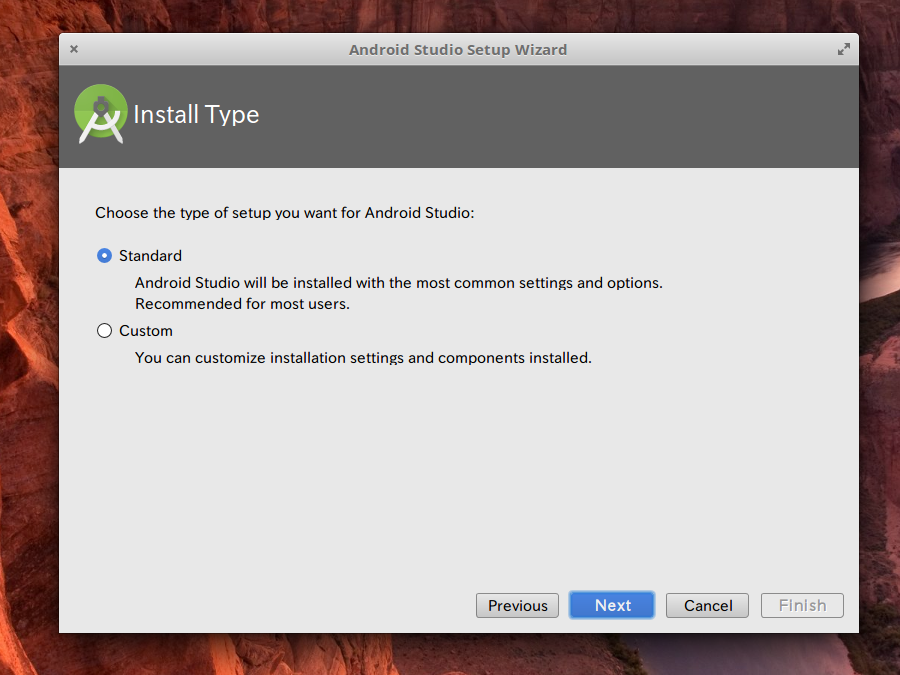Choose the Custom install type radio button
This screenshot has height=675, width=900.
coord(104,331)
